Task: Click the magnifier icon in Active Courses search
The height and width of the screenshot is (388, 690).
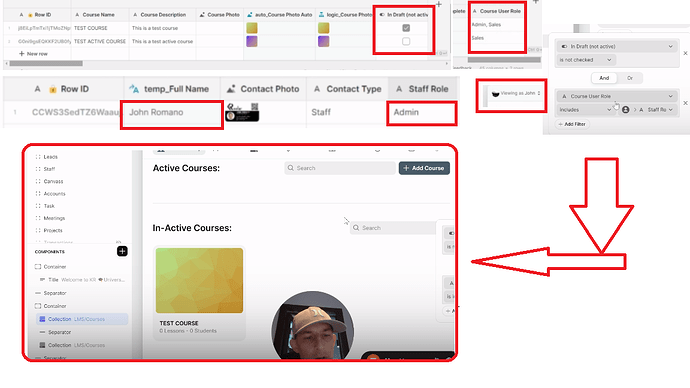Action: pos(290,168)
